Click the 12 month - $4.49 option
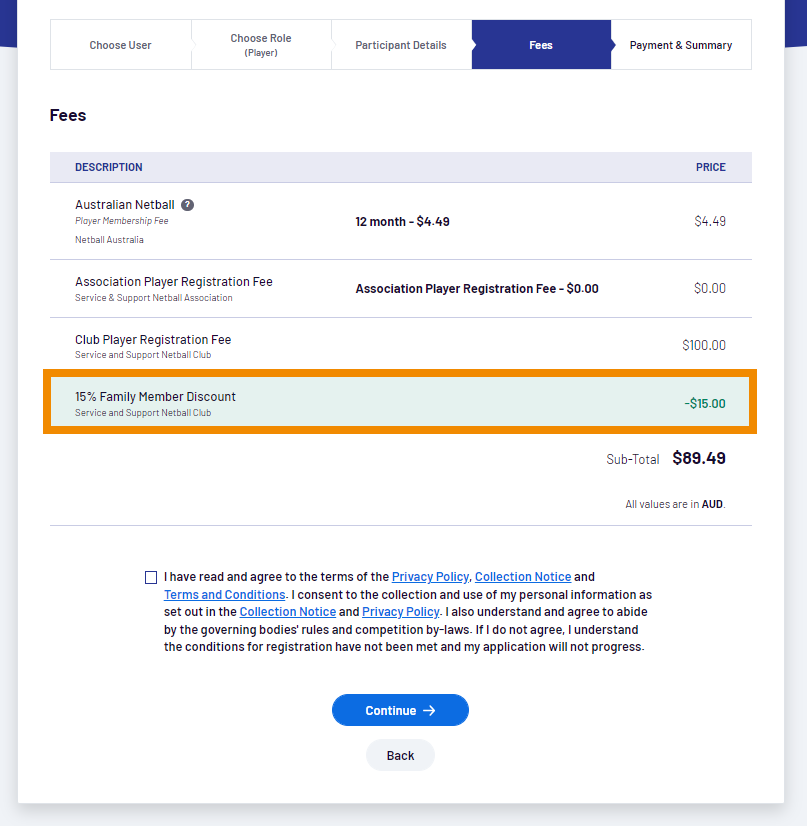 pyautogui.click(x=402, y=222)
